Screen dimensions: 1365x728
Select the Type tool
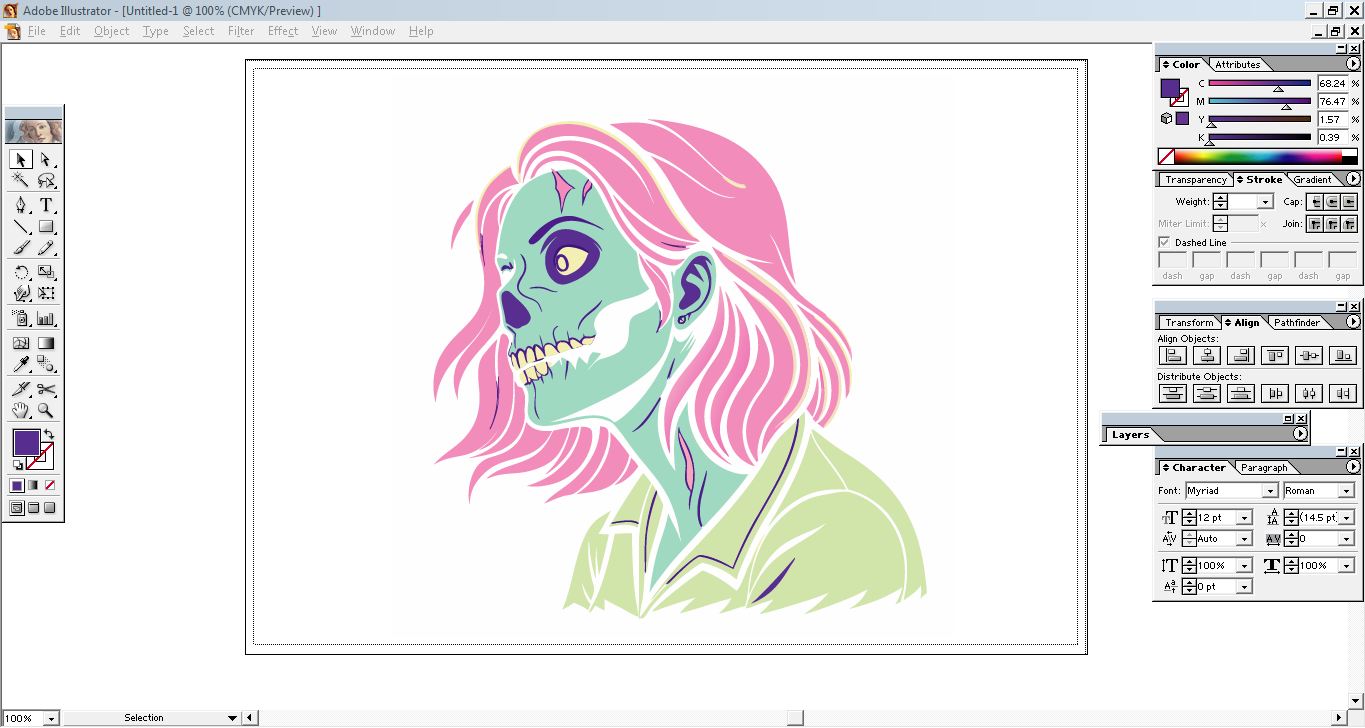pos(46,205)
